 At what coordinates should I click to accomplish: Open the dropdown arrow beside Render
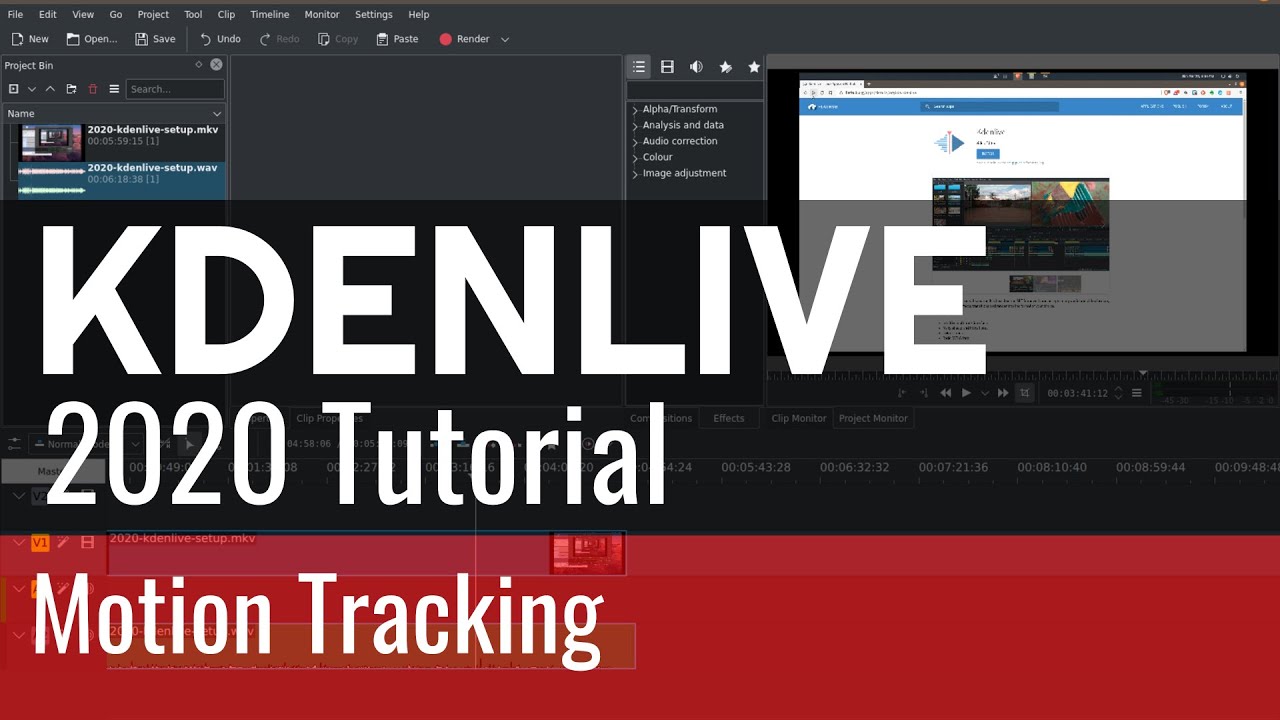click(505, 39)
